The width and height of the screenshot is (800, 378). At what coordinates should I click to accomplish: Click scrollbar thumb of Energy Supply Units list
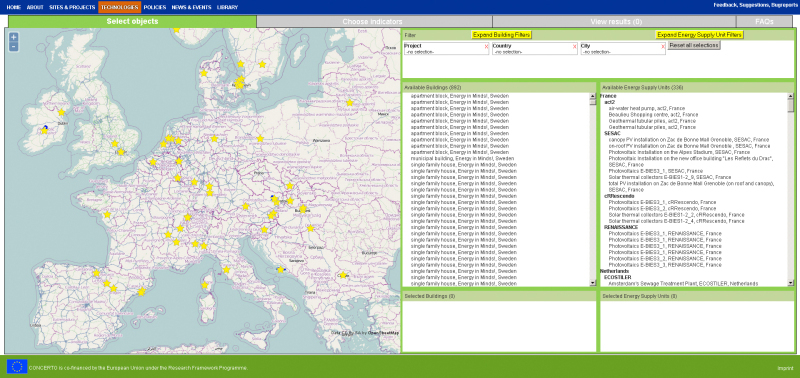click(790, 105)
